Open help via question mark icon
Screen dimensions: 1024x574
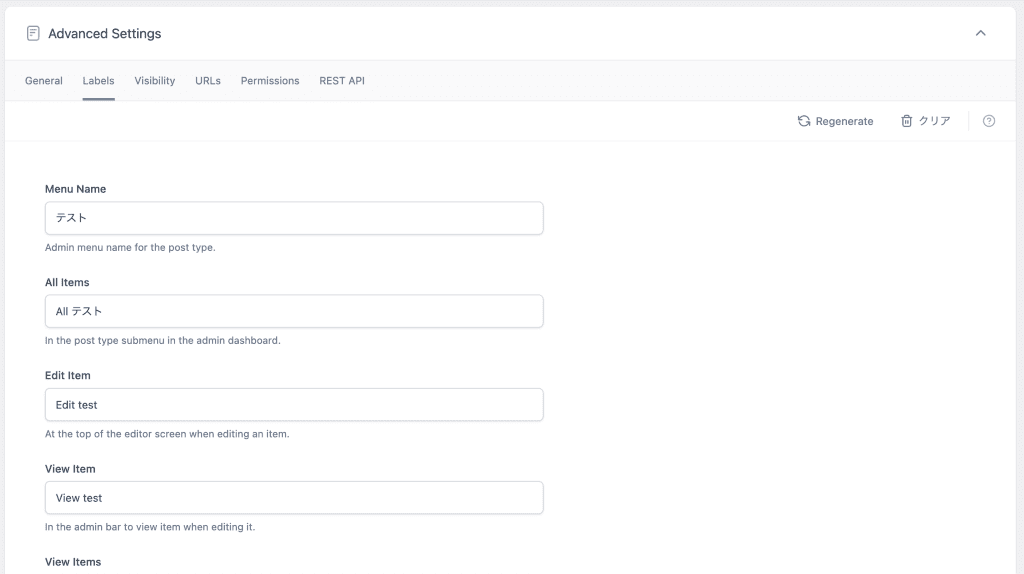coord(989,121)
